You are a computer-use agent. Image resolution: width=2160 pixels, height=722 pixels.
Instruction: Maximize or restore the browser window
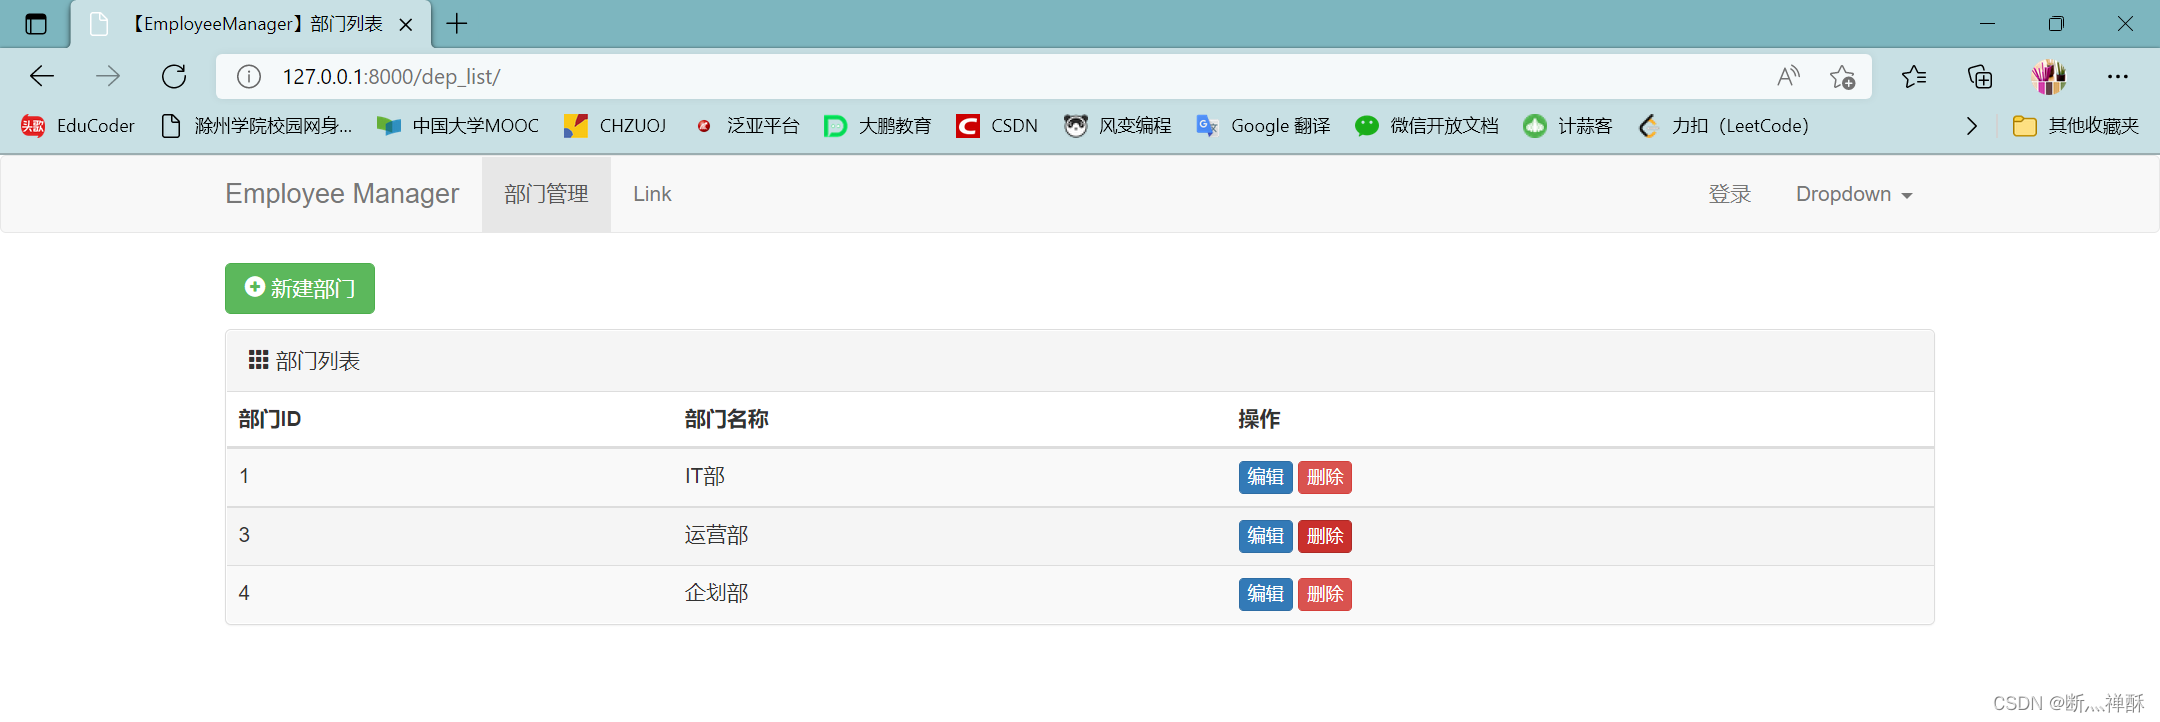pos(2056,24)
